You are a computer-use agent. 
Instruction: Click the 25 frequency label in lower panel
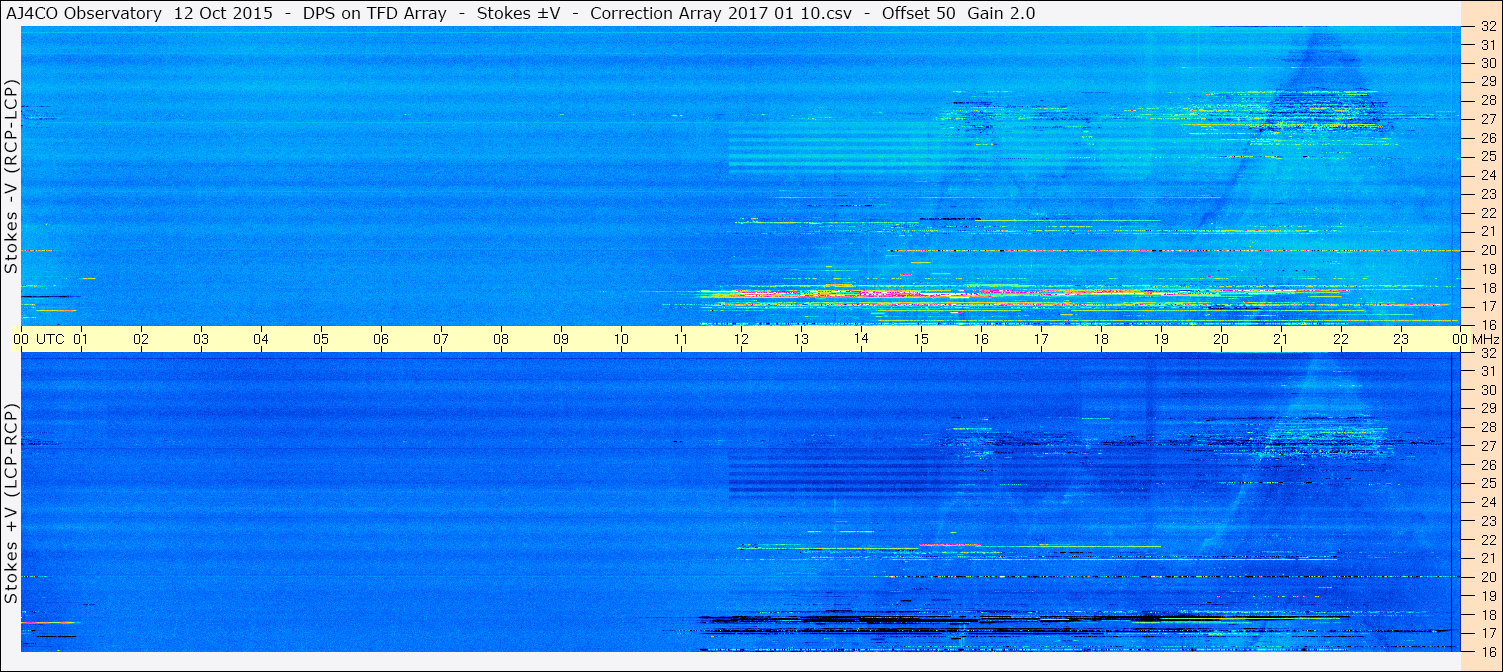click(x=1487, y=484)
